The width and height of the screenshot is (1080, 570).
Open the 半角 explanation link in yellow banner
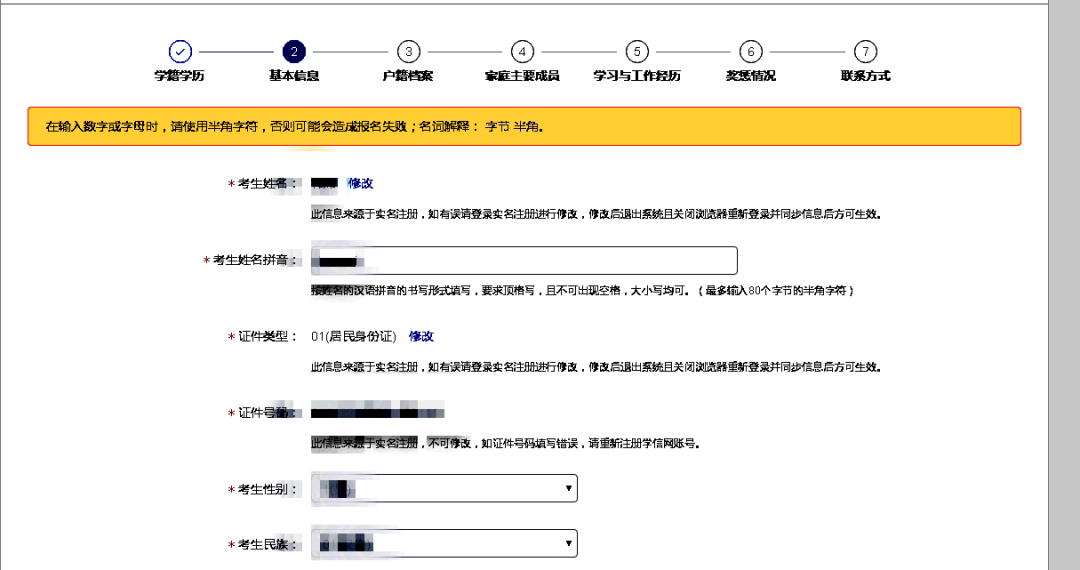[x=526, y=127]
